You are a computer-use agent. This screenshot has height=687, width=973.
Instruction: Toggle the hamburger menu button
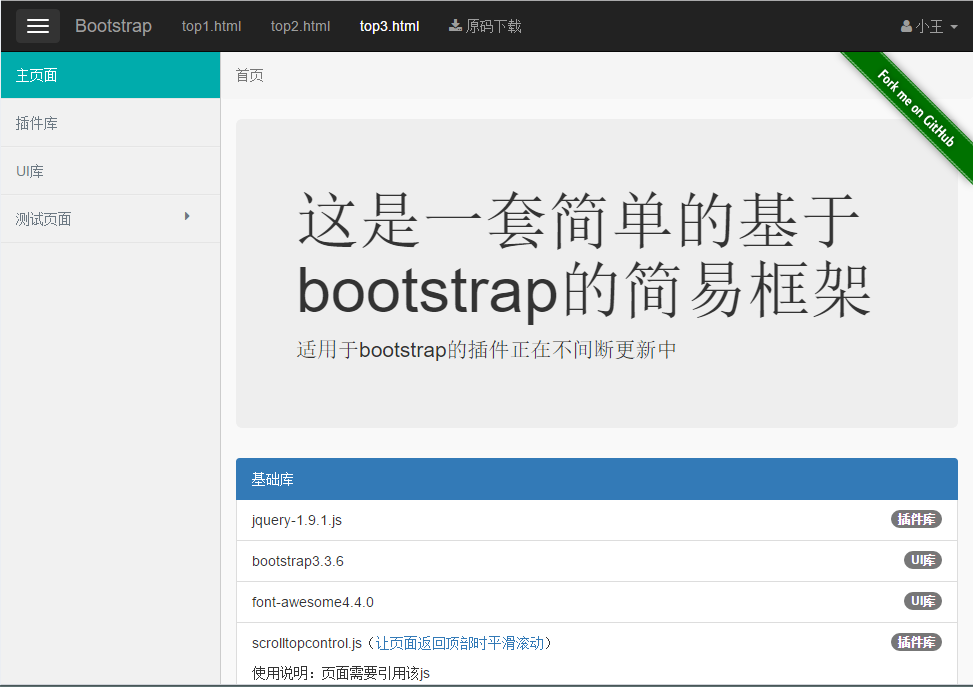click(38, 26)
